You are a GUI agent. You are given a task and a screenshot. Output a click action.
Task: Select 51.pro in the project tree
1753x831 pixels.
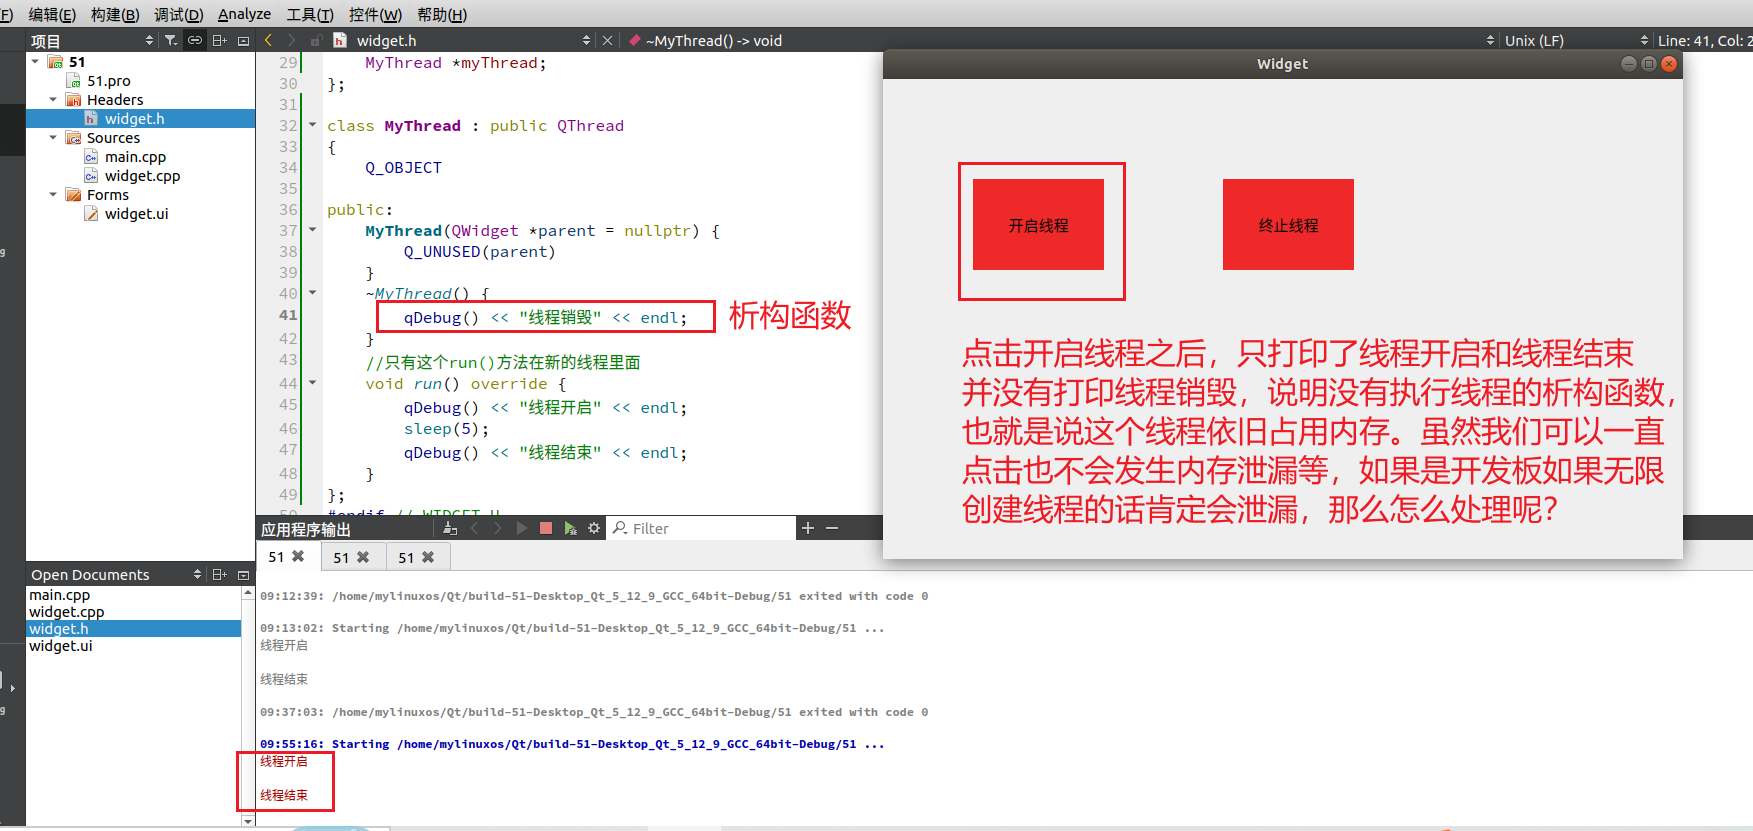click(x=108, y=81)
